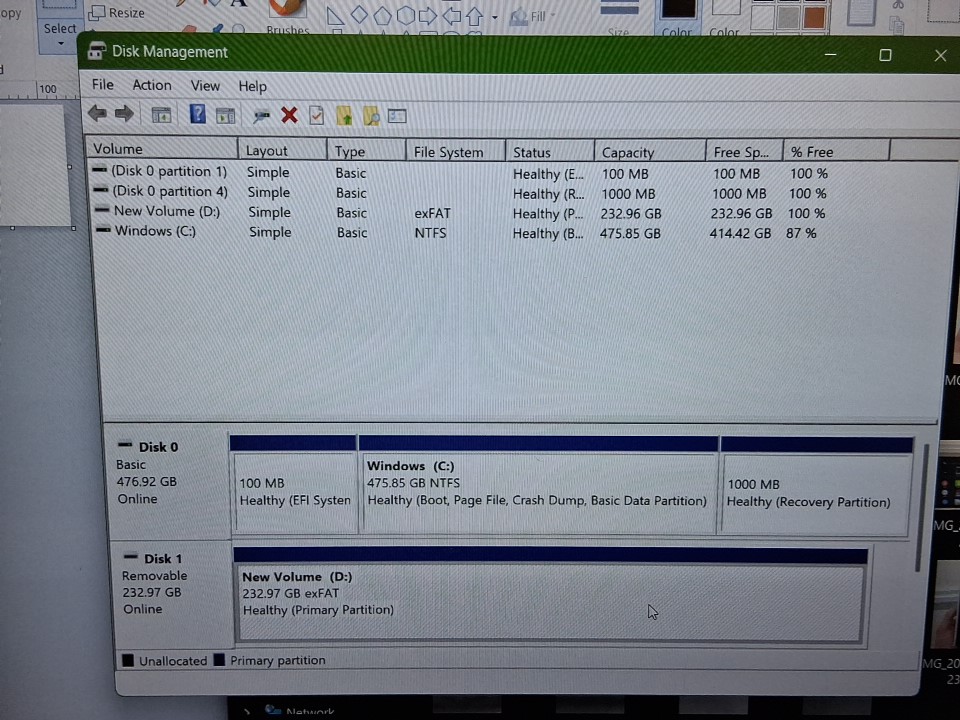
Task: Sort by the % Free column header
Action: (836, 152)
